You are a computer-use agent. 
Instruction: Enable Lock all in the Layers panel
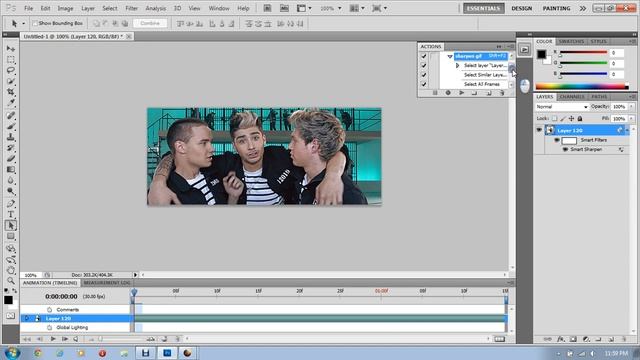click(x=580, y=118)
